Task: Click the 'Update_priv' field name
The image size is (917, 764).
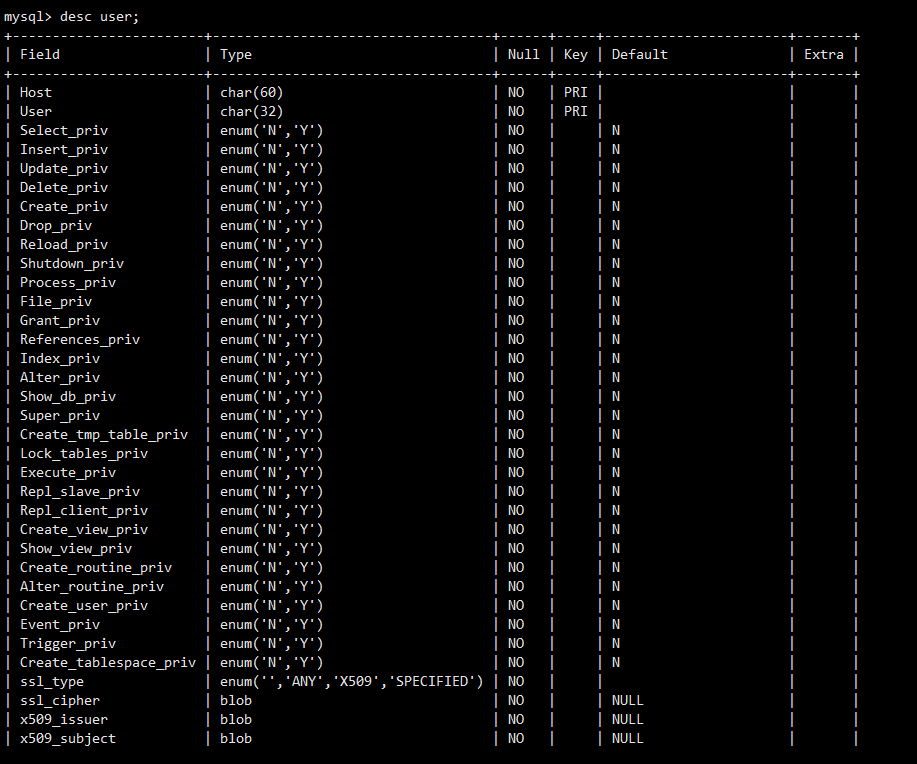Action: point(64,168)
